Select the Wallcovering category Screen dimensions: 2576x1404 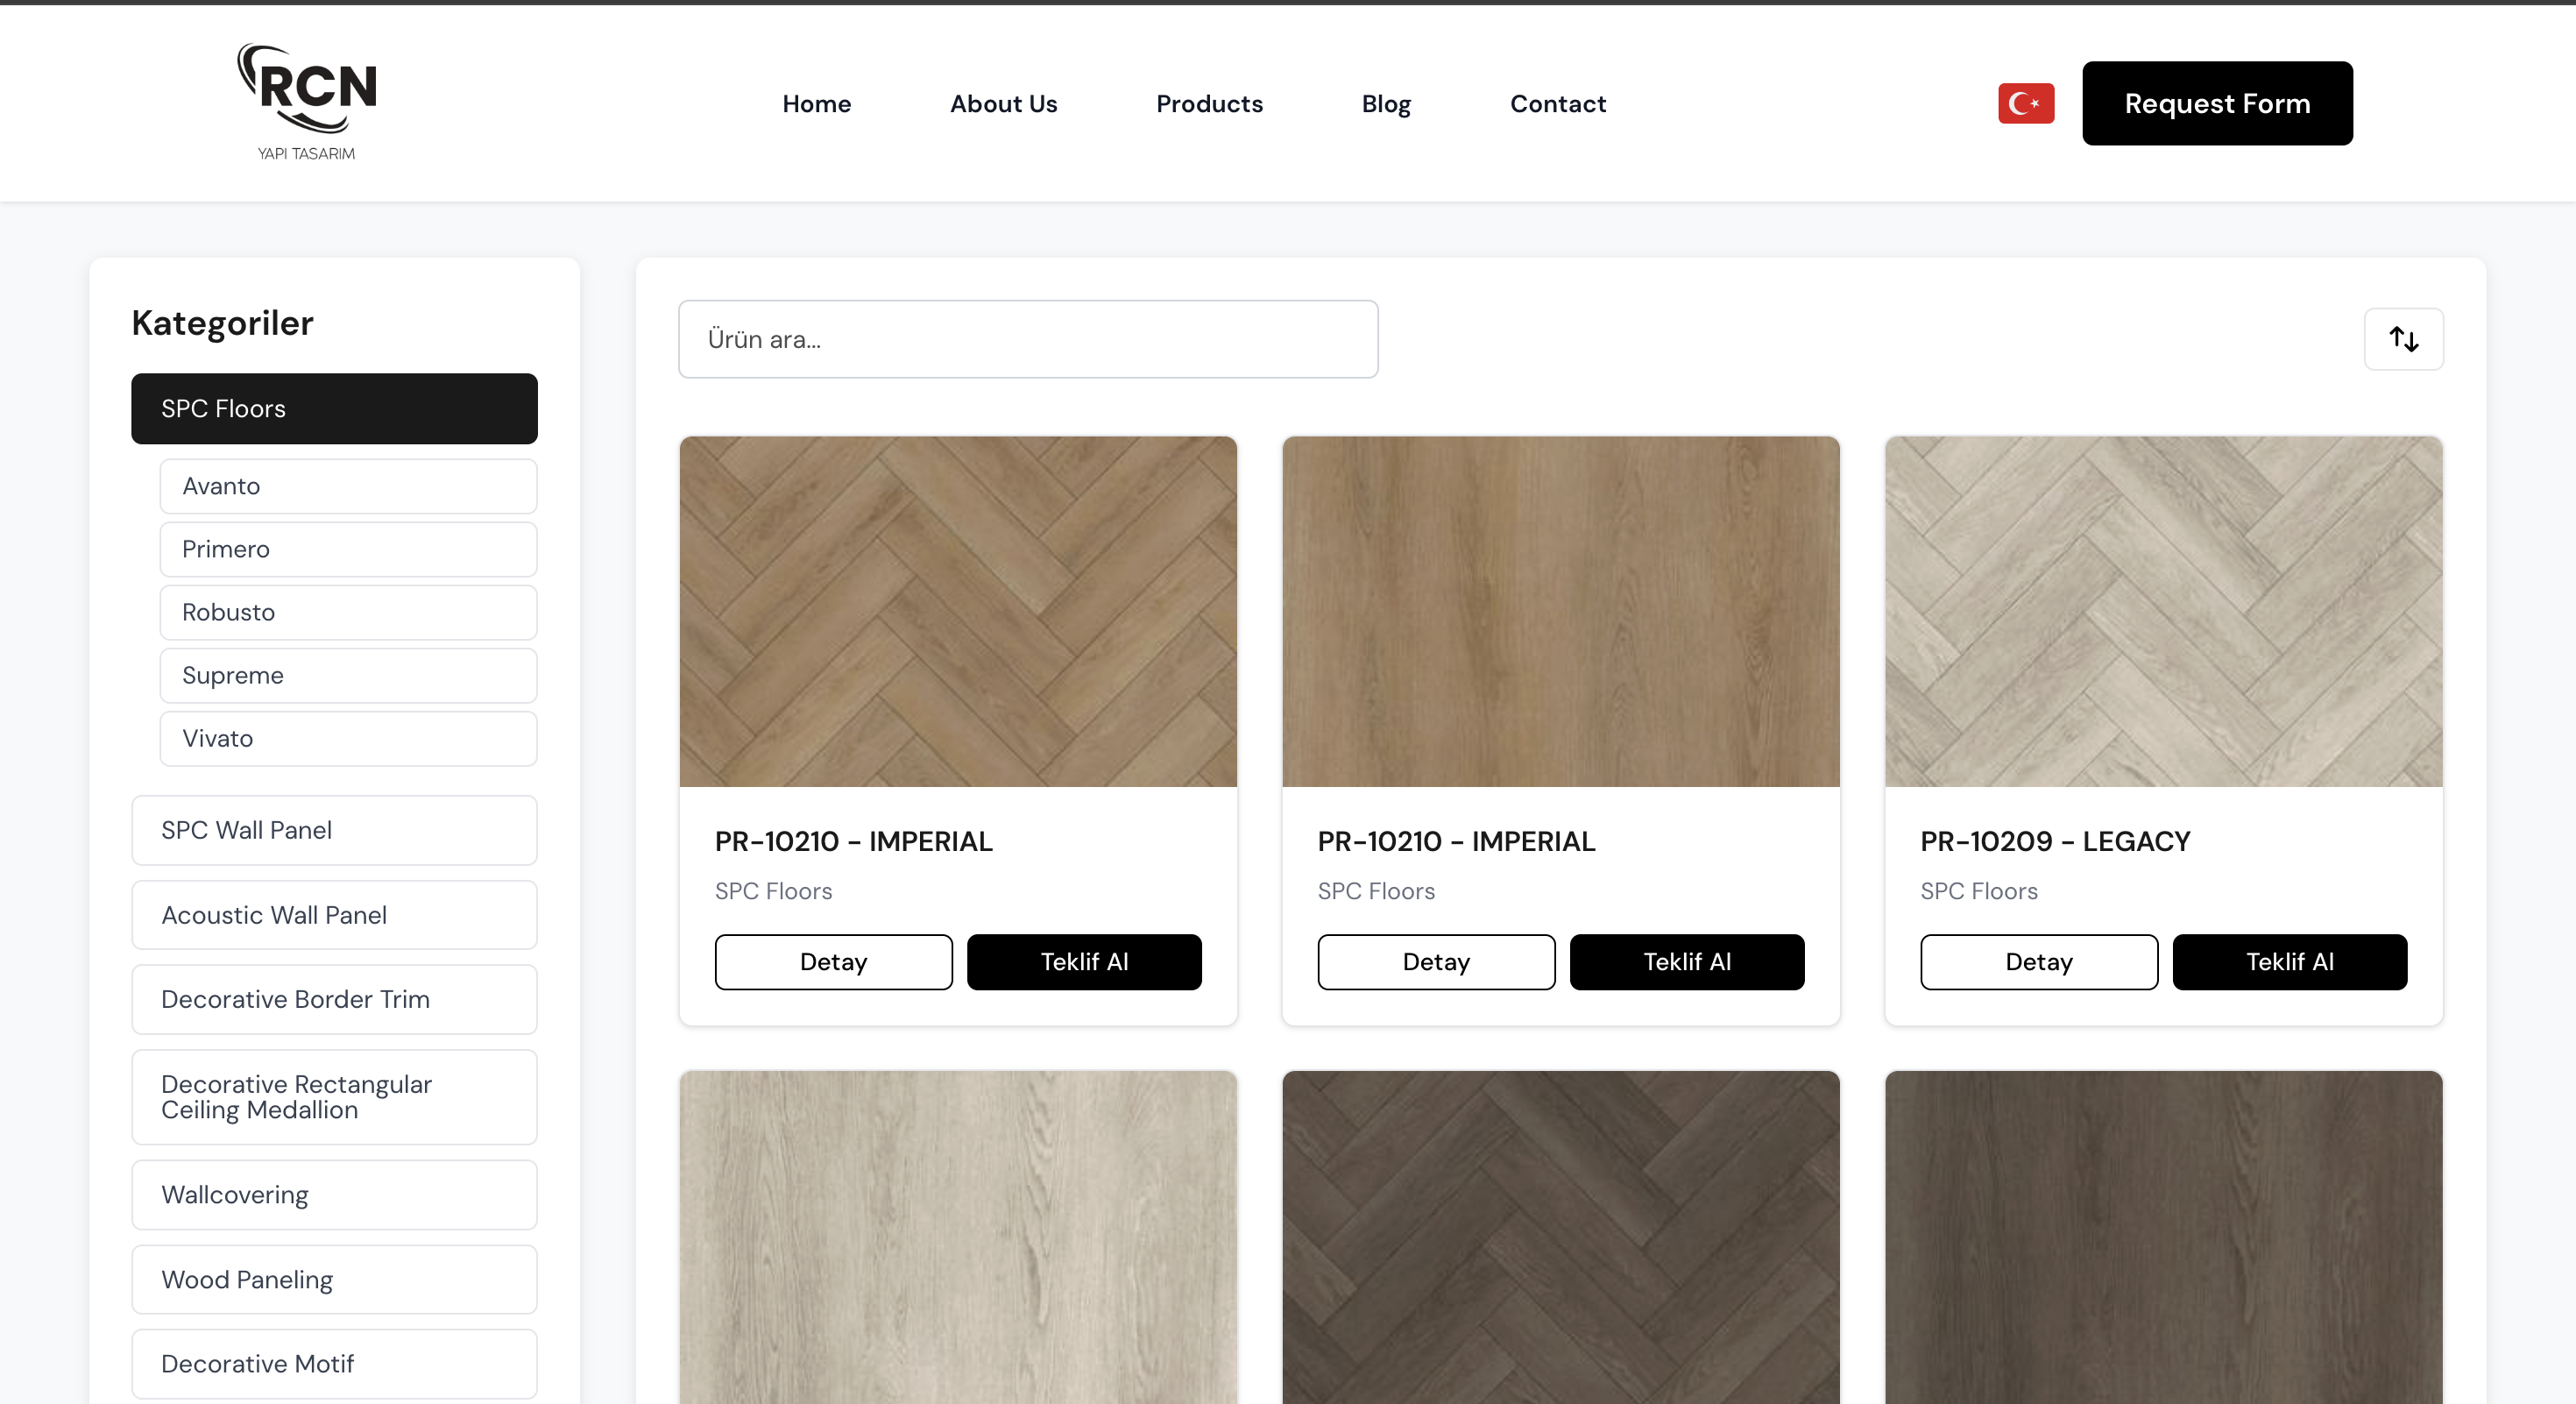coord(334,1194)
